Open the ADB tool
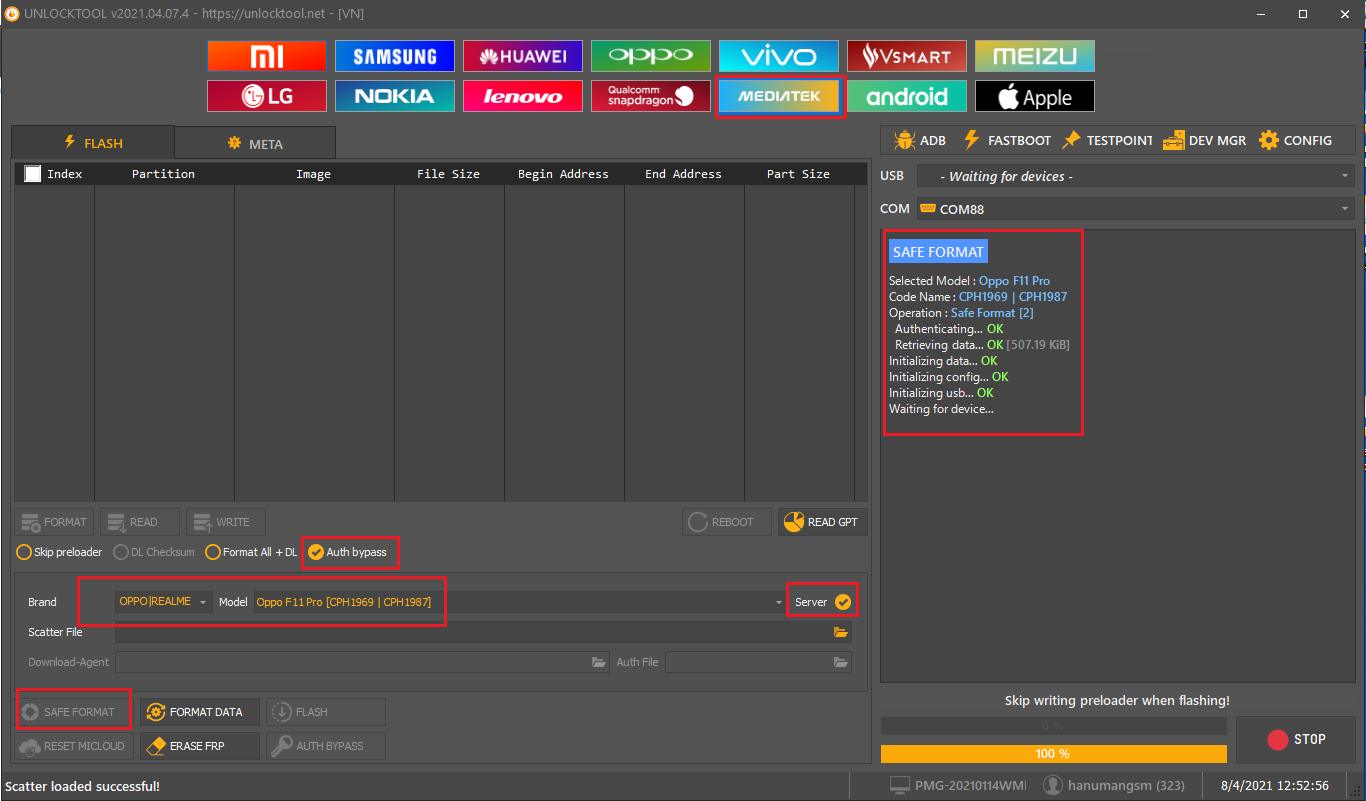The width and height of the screenshot is (1366, 801). [x=920, y=140]
